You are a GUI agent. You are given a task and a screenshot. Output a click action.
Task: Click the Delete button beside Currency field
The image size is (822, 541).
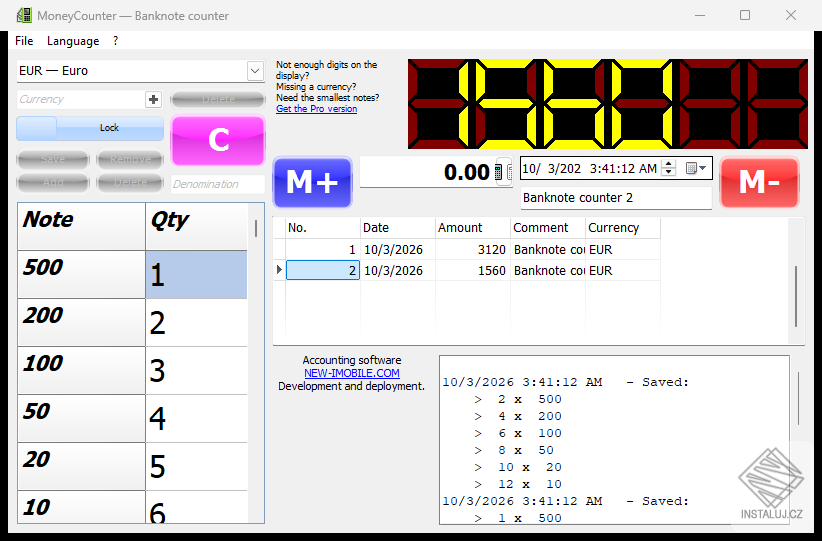tap(218, 99)
